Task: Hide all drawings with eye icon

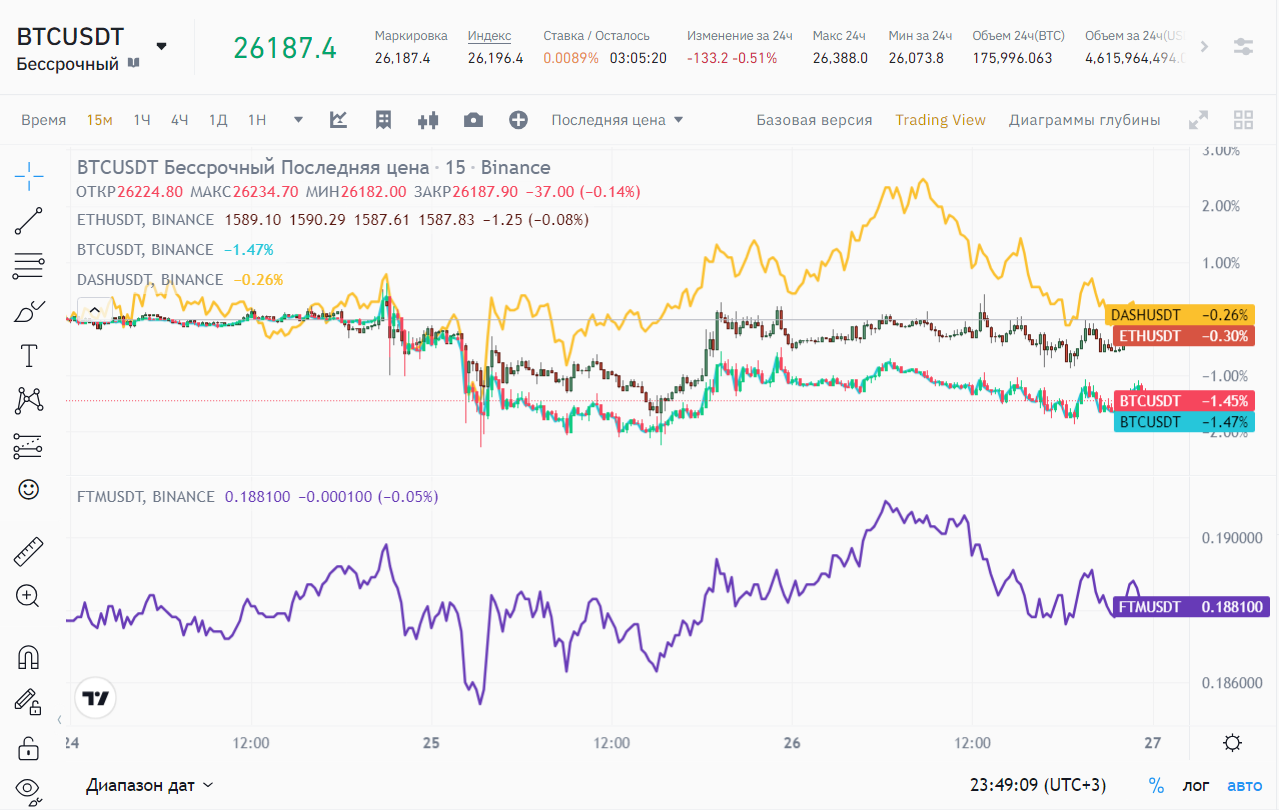Action: point(29,790)
